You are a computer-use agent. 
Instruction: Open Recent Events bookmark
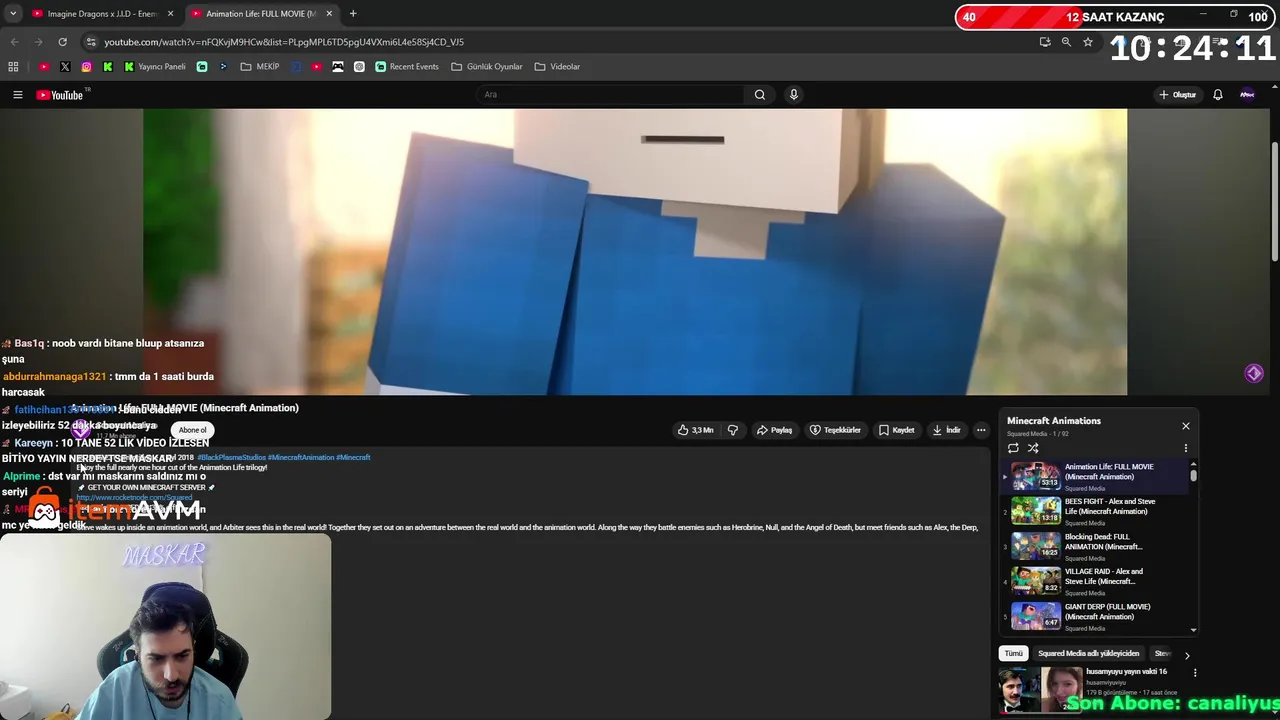tap(407, 67)
